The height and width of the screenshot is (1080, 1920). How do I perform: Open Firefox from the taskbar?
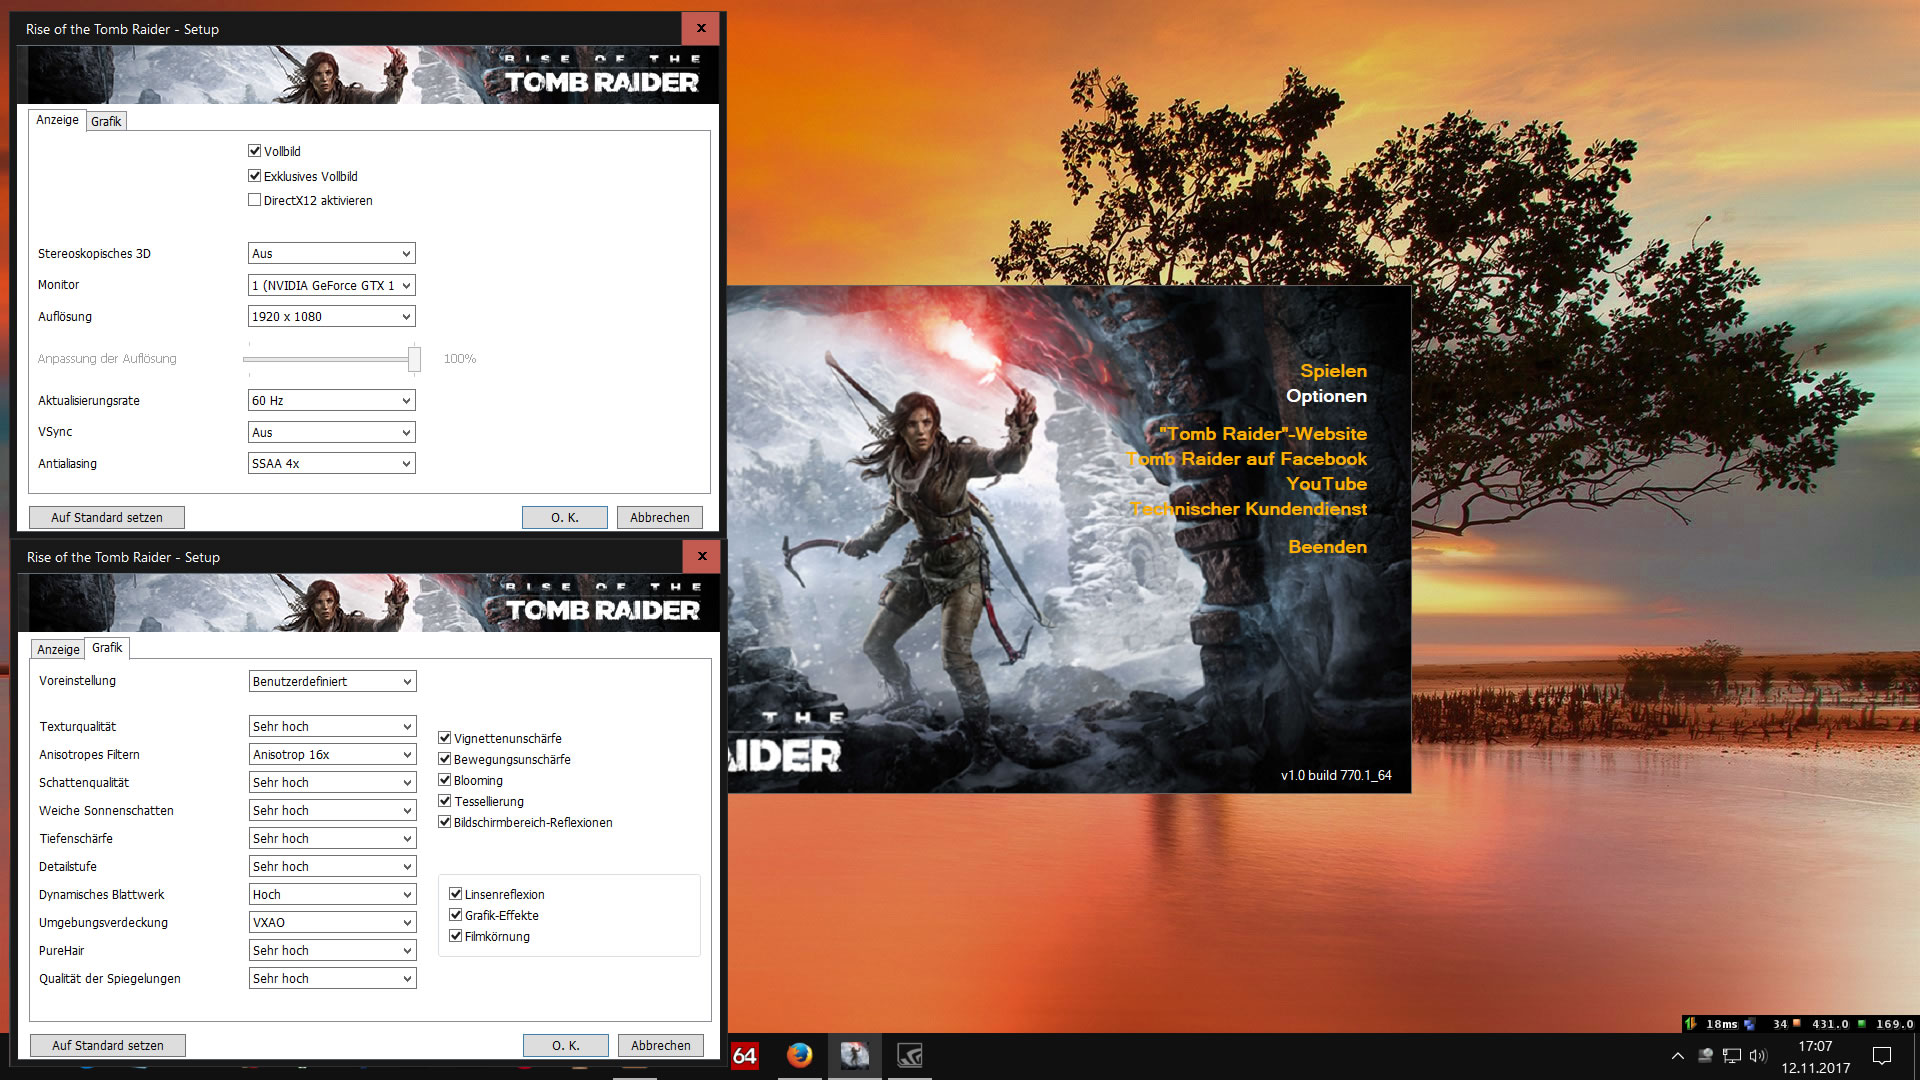tap(799, 1055)
